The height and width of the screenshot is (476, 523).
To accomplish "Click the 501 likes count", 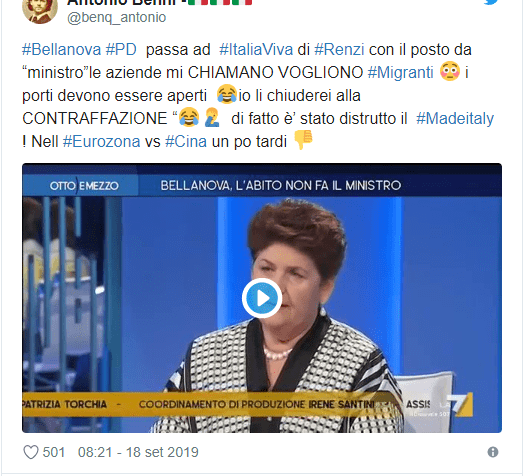I will (x=54, y=452).
